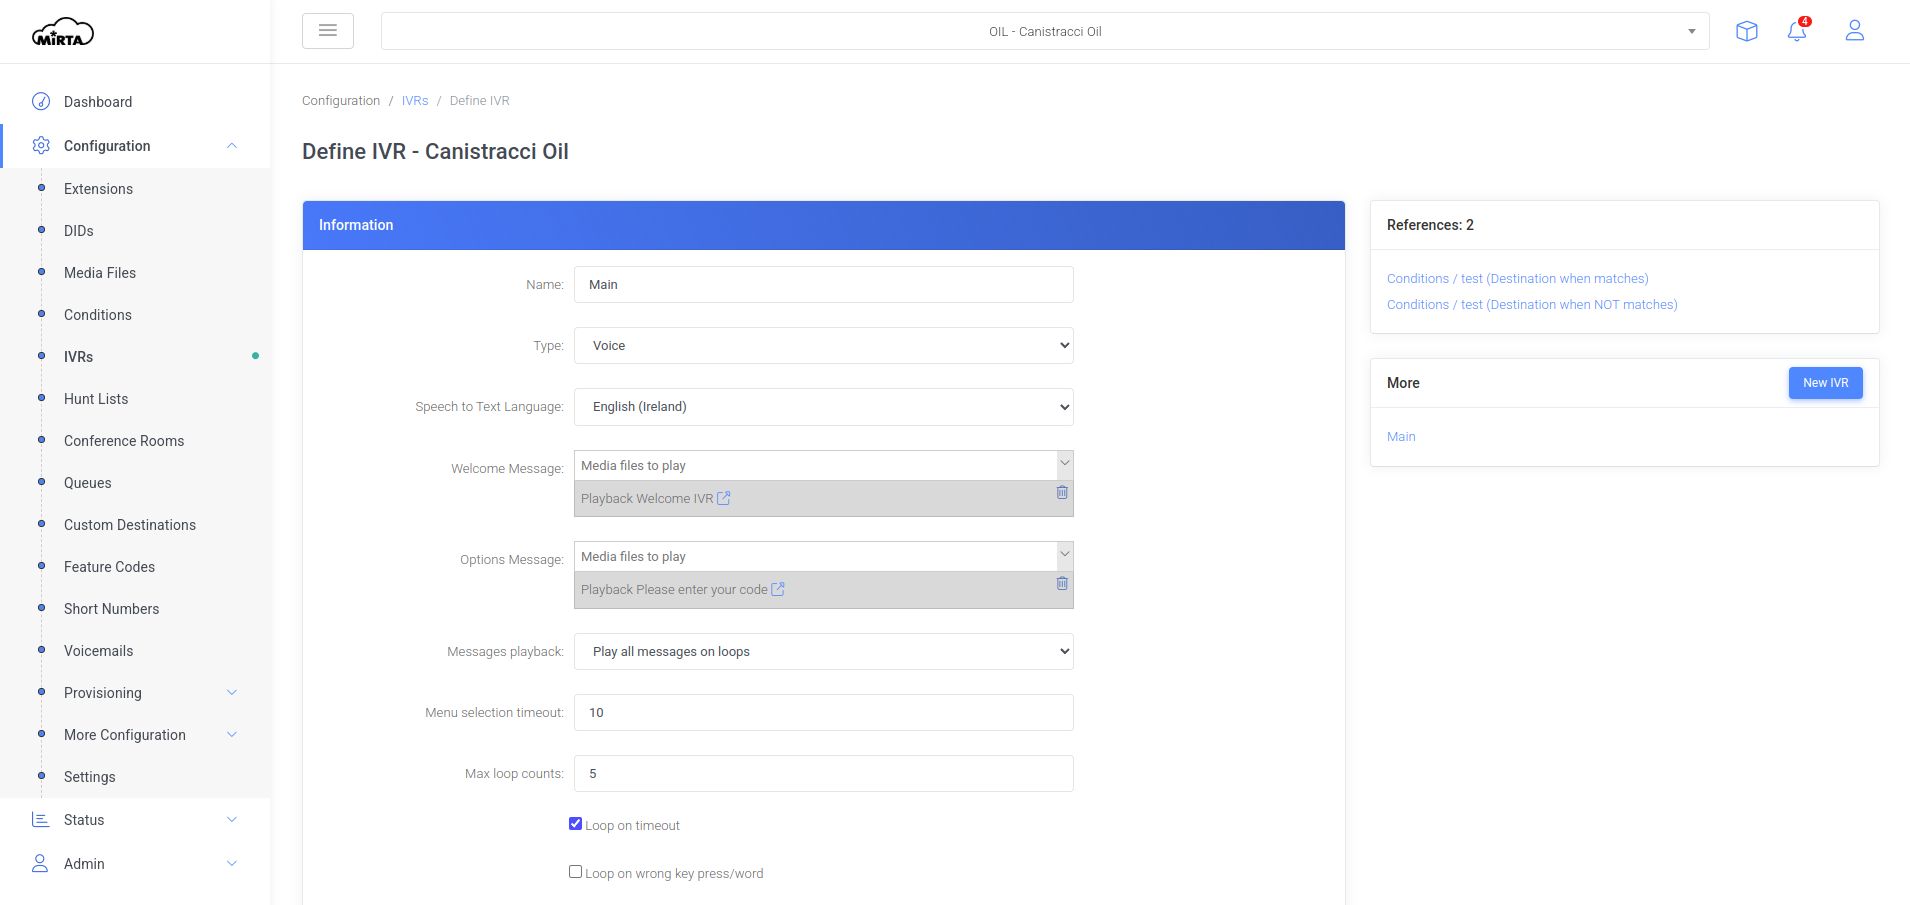The height and width of the screenshot is (905, 1910).
Task: Click the Dashboard gauge icon
Action: point(41,101)
